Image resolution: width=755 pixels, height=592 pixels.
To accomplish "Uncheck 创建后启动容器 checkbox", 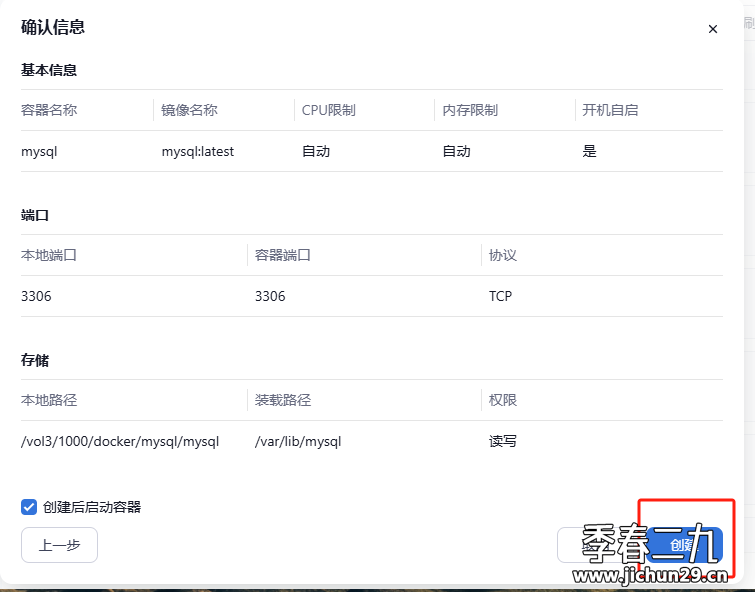I will (x=29, y=507).
